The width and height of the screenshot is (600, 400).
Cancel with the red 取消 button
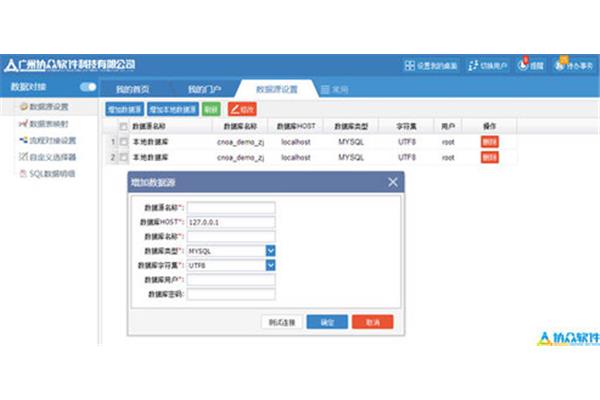(x=372, y=322)
